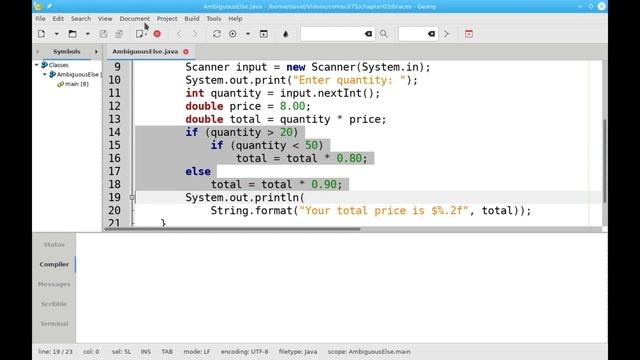
Task: Switch to the Terminal tab
Action: pyautogui.click(x=54, y=324)
